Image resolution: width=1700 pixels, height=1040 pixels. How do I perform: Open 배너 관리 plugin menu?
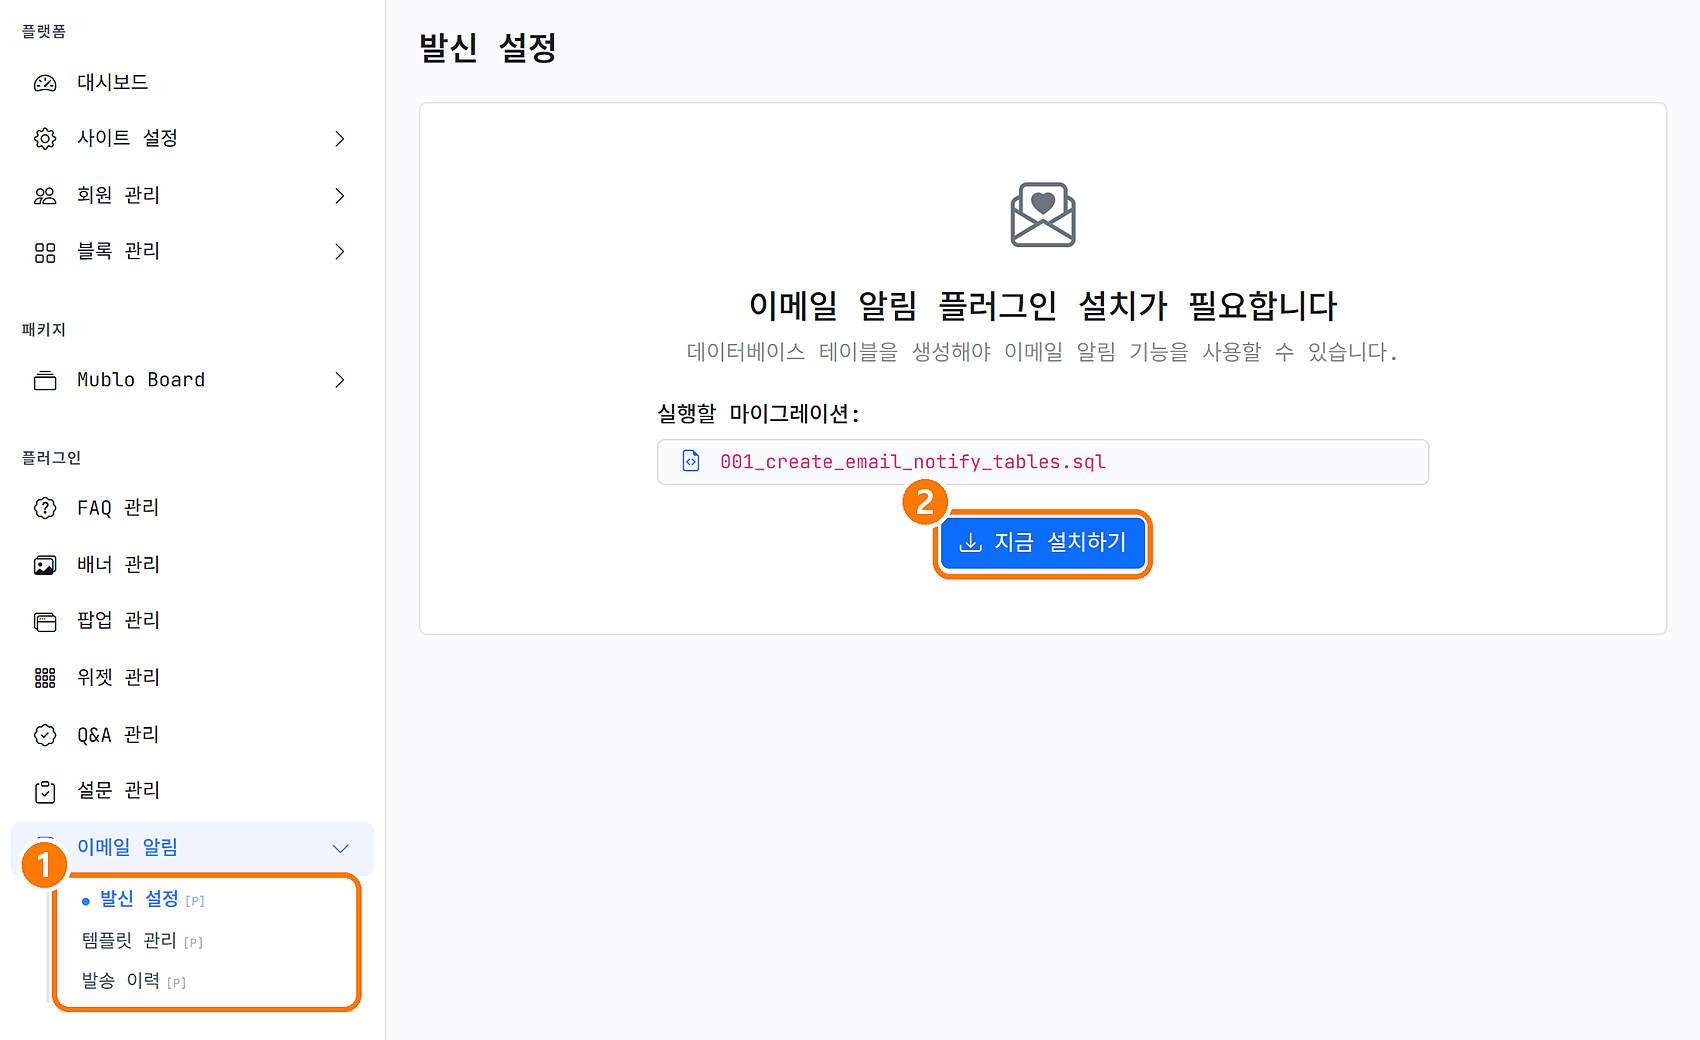(118, 564)
